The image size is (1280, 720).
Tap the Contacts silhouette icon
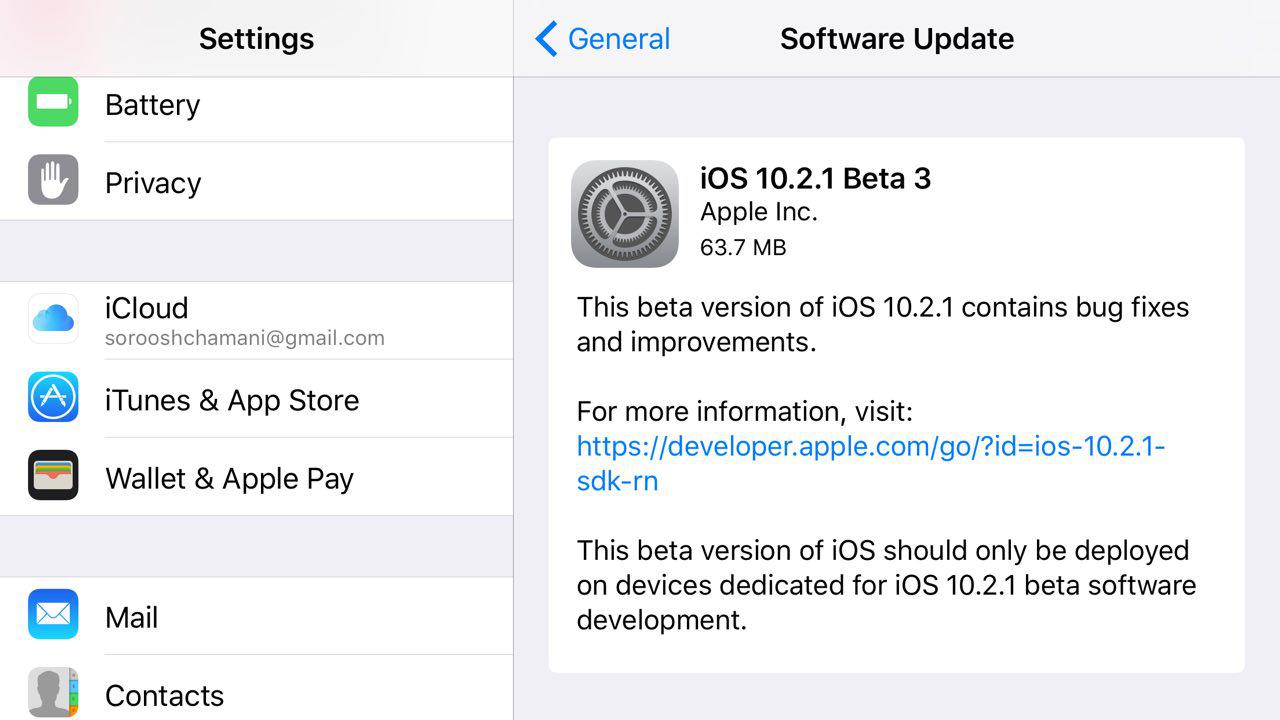(53, 692)
